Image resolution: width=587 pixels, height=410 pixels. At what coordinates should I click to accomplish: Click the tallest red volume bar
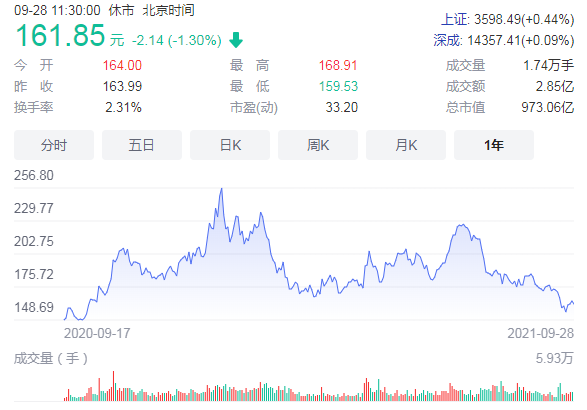pyautogui.click(x=113, y=386)
